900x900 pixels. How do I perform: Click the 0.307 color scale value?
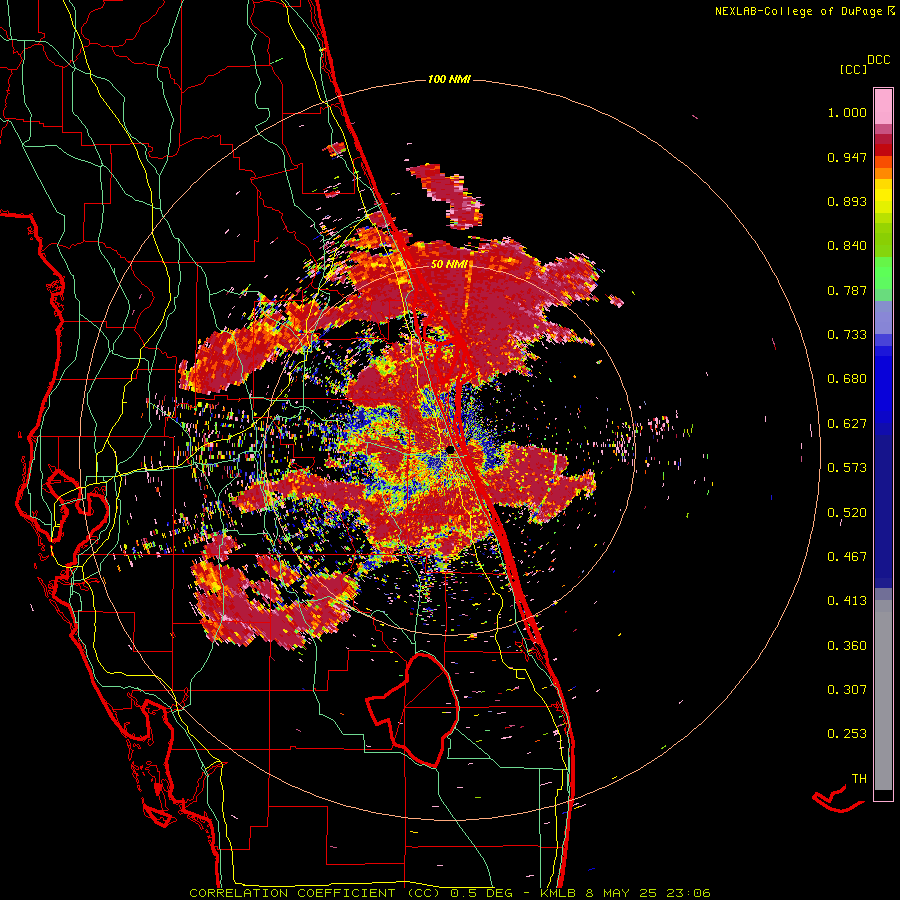tap(847, 690)
